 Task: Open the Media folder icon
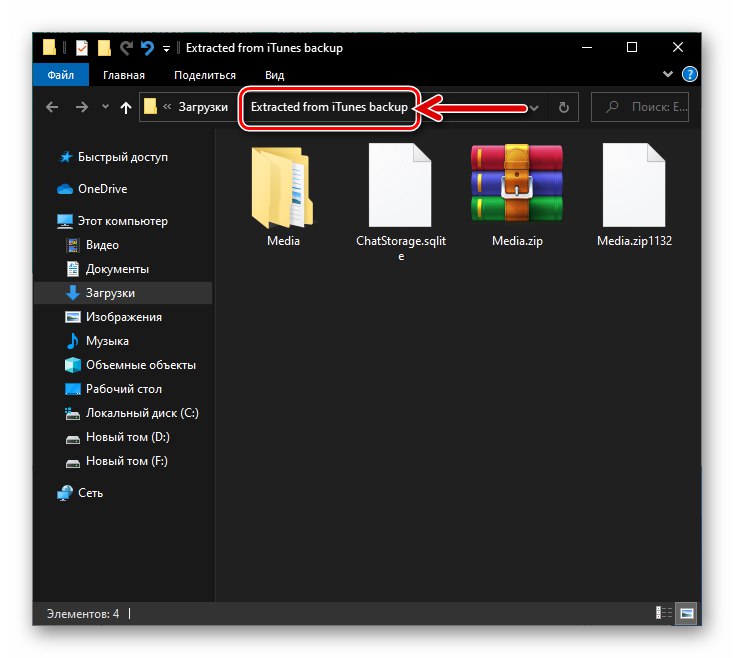283,187
